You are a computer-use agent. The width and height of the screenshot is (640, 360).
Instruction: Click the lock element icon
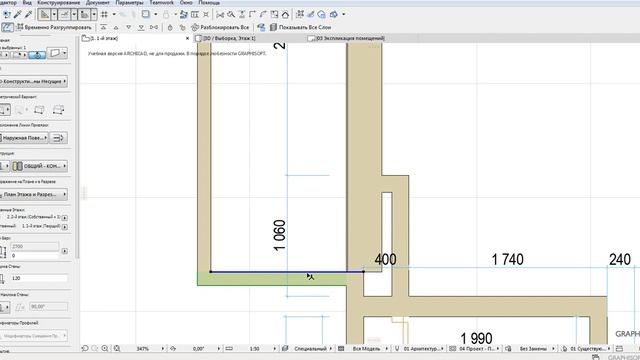(170, 27)
